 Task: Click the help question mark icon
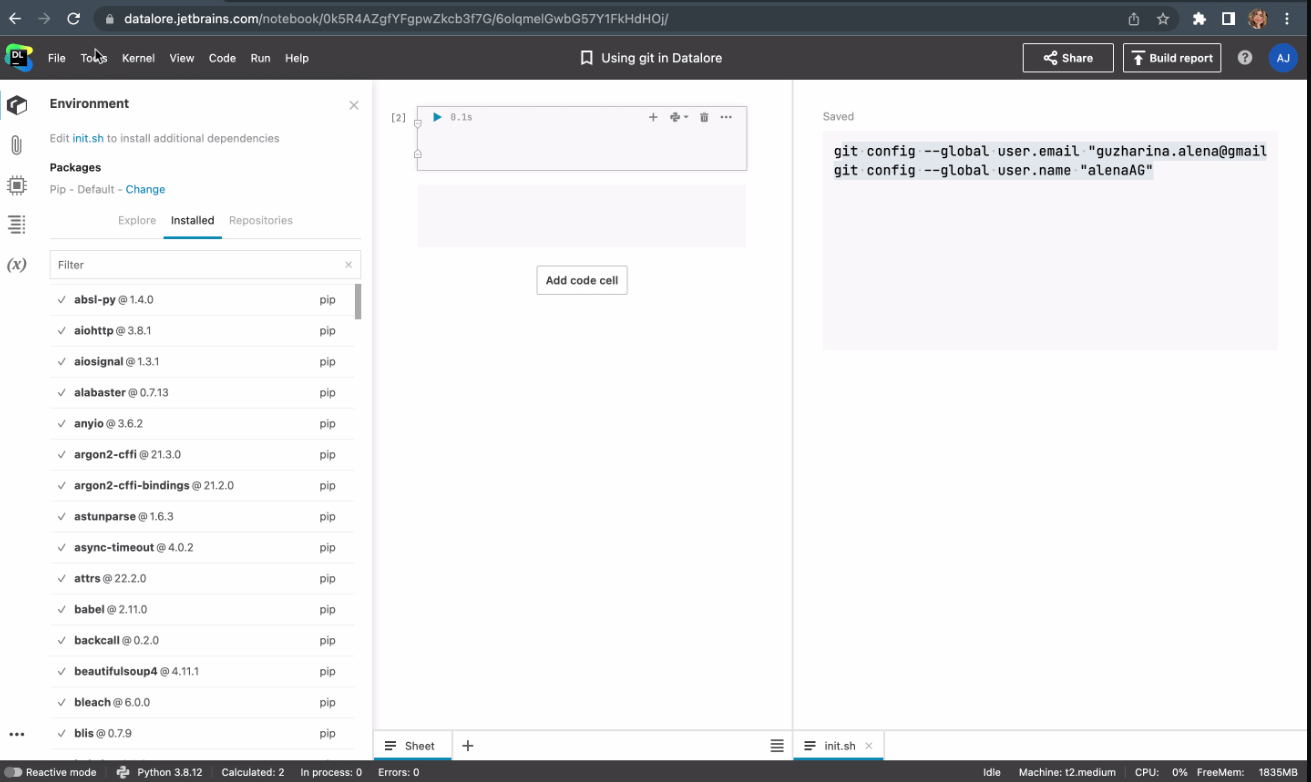(x=1245, y=58)
